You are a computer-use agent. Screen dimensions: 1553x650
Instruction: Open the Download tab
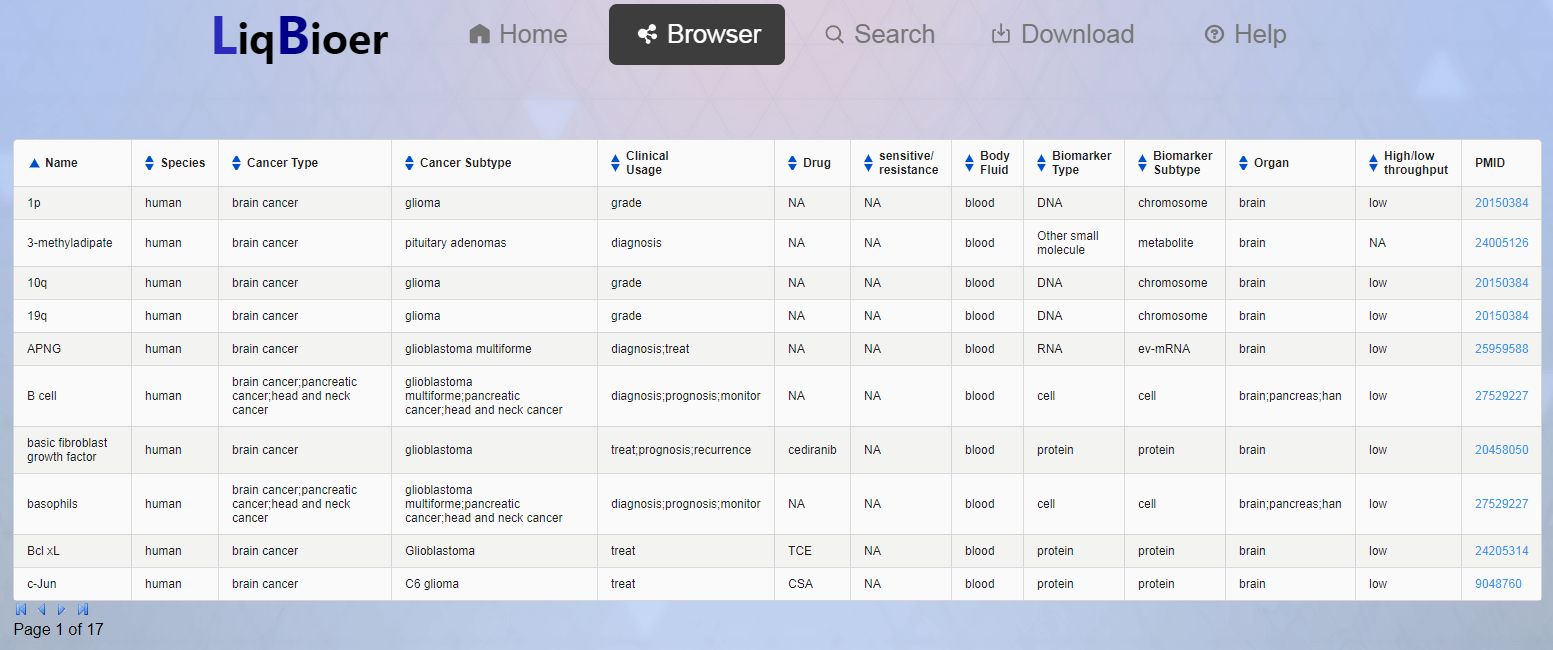coord(1062,35)
